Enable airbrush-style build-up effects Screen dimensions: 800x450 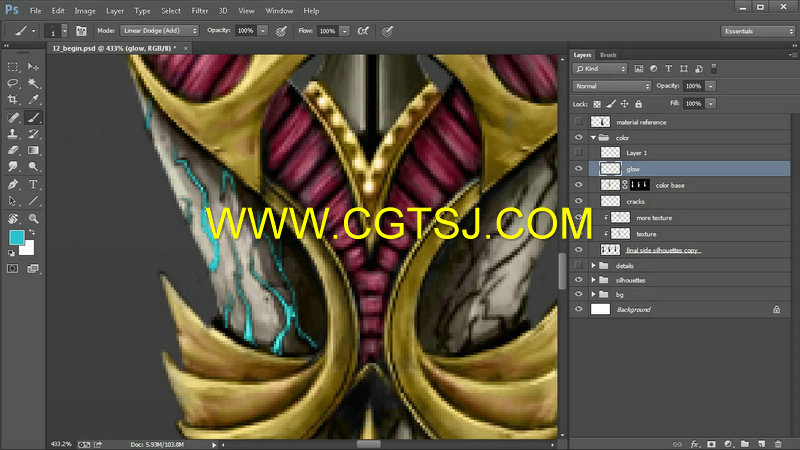363,31
